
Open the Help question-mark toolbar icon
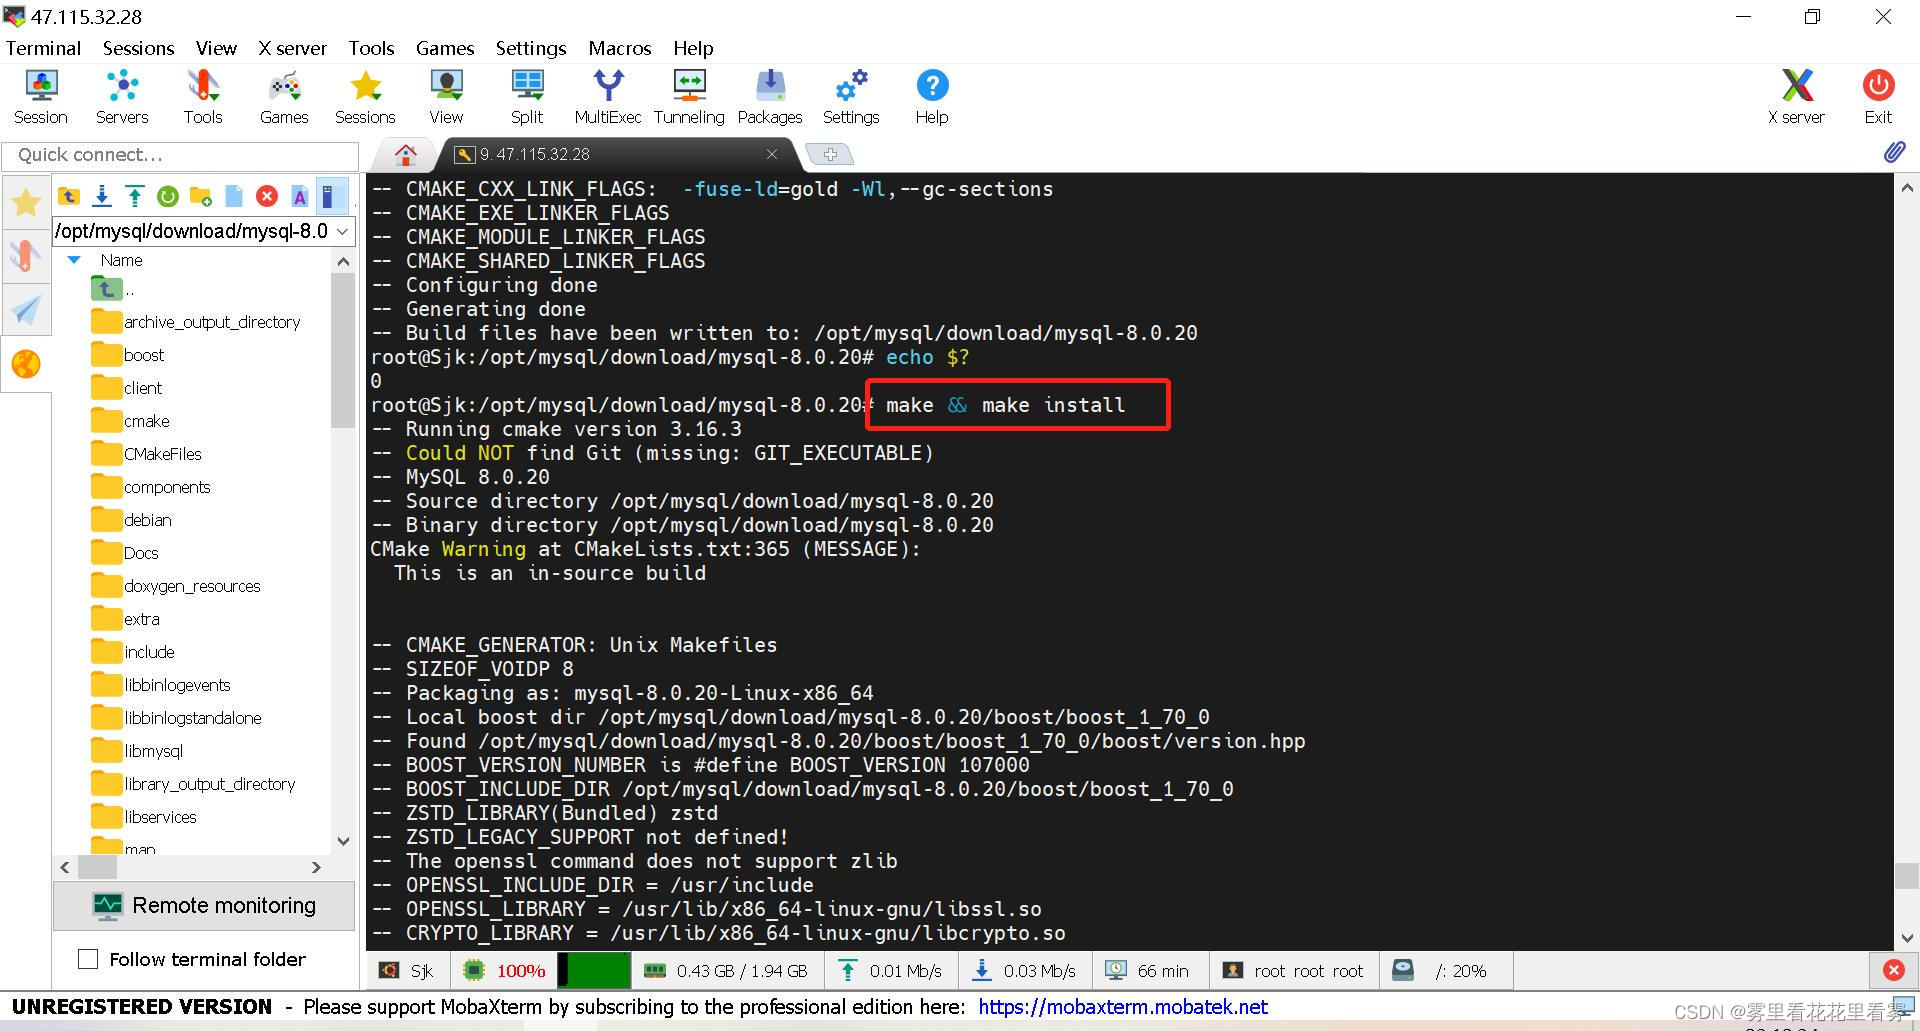point(932,97)
